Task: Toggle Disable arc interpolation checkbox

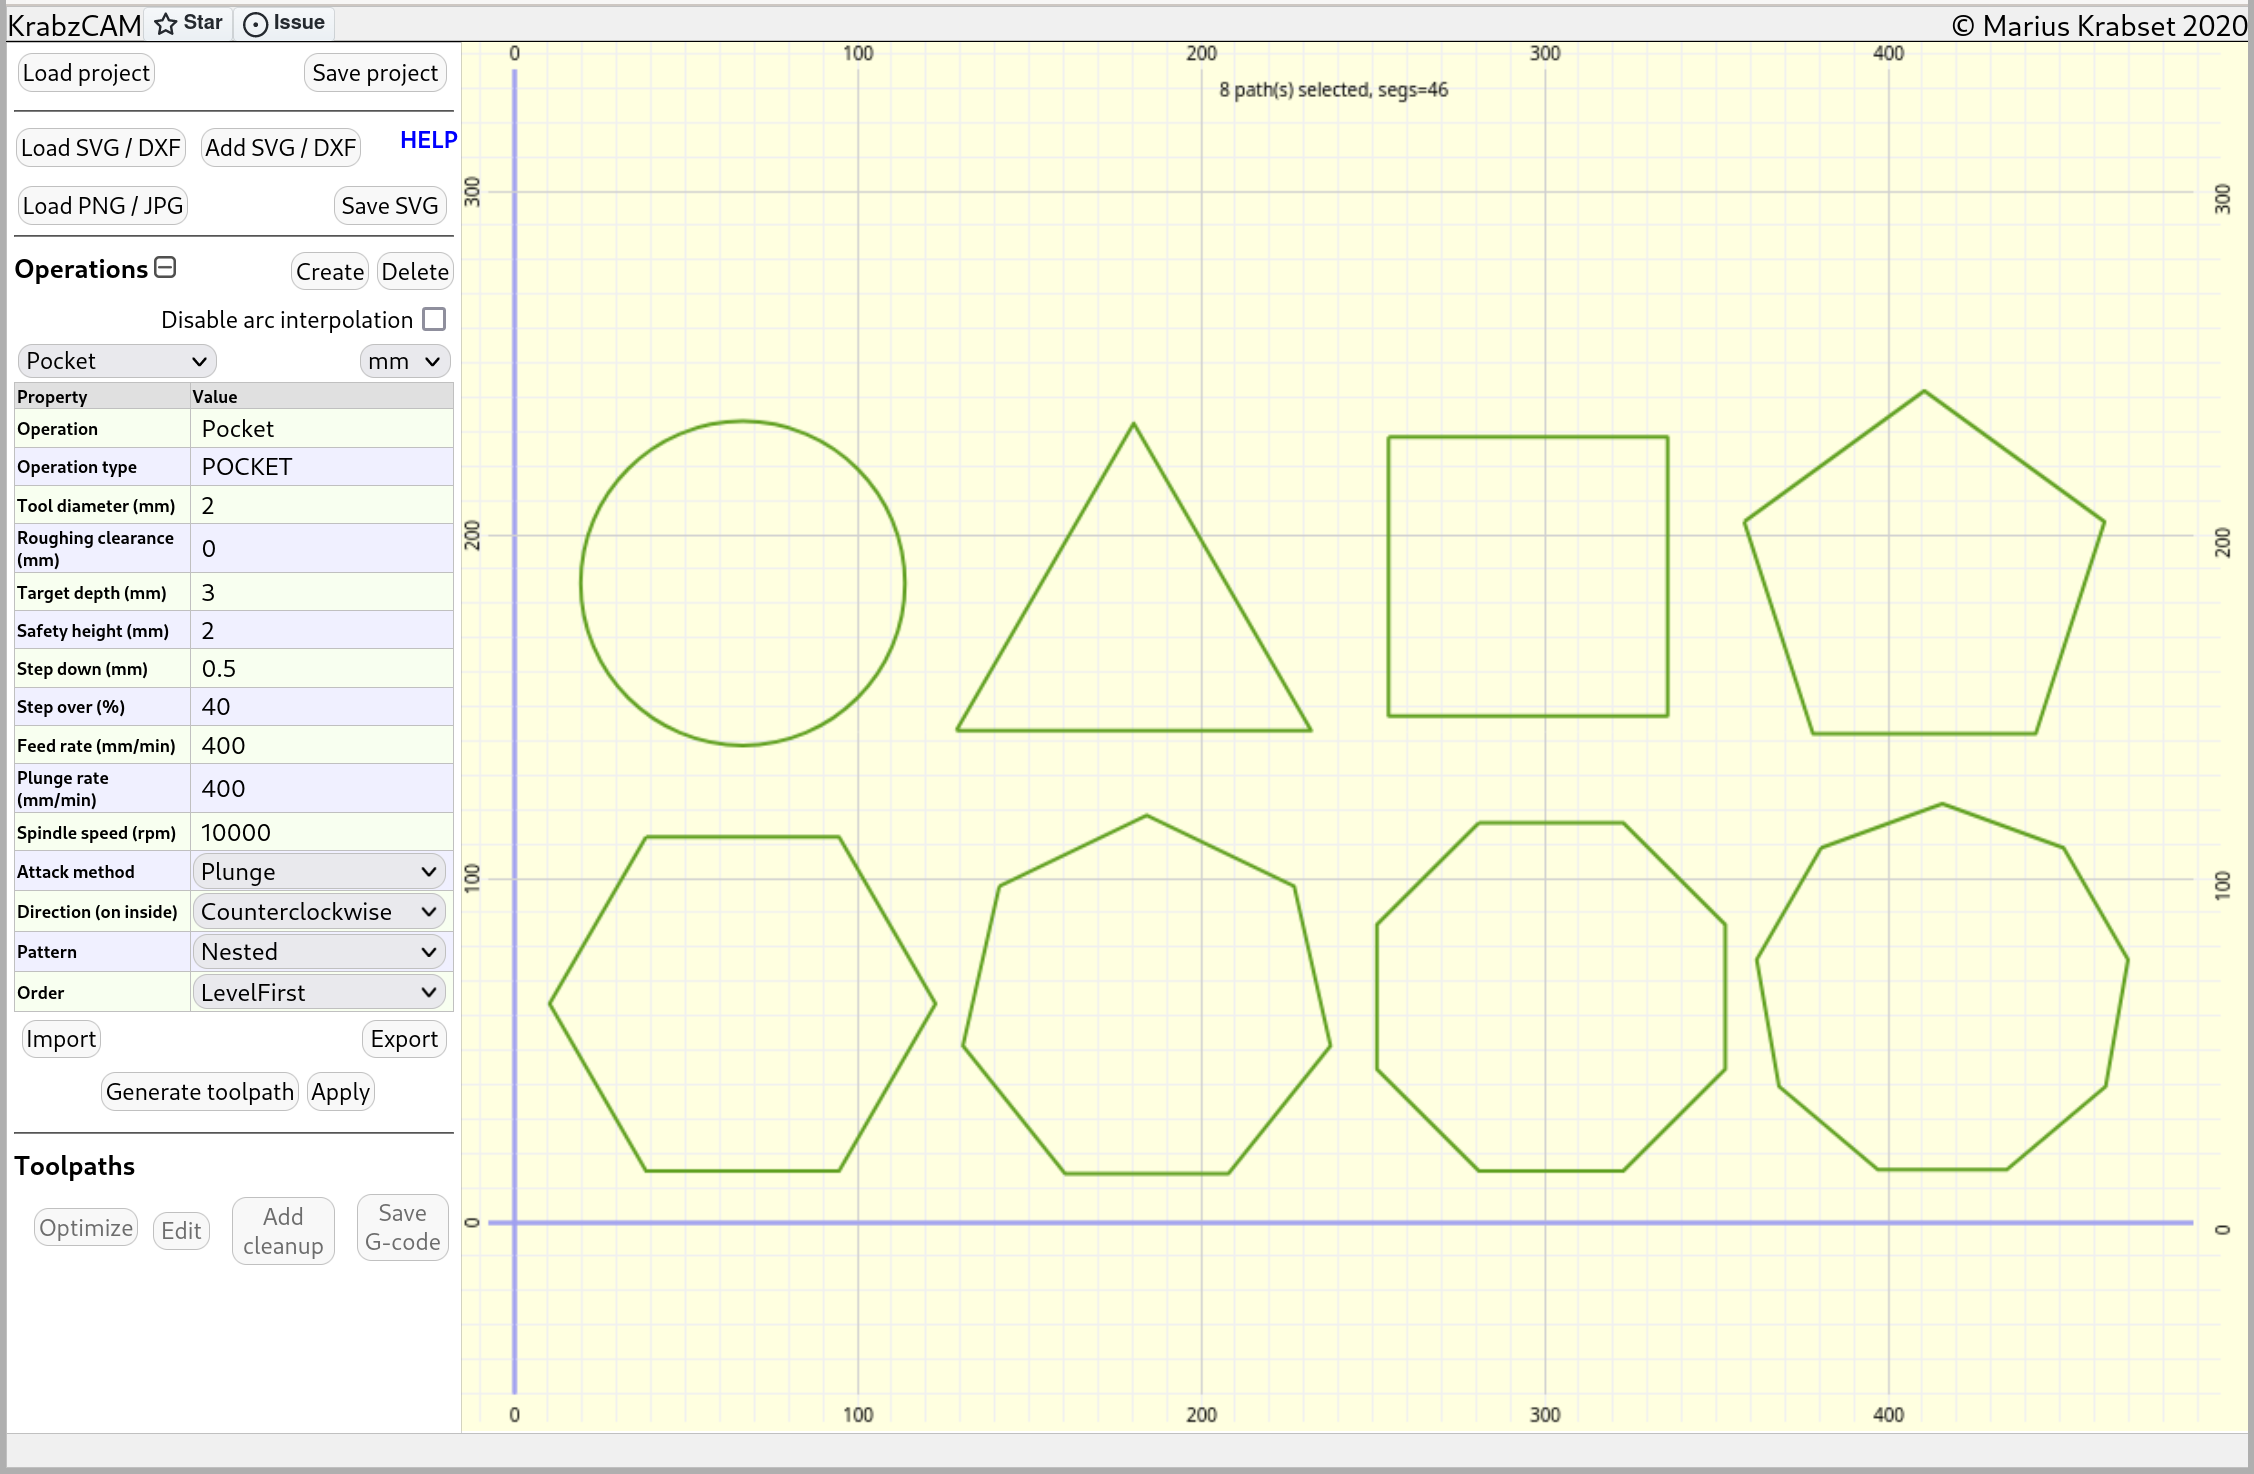Action: [434, 319]
